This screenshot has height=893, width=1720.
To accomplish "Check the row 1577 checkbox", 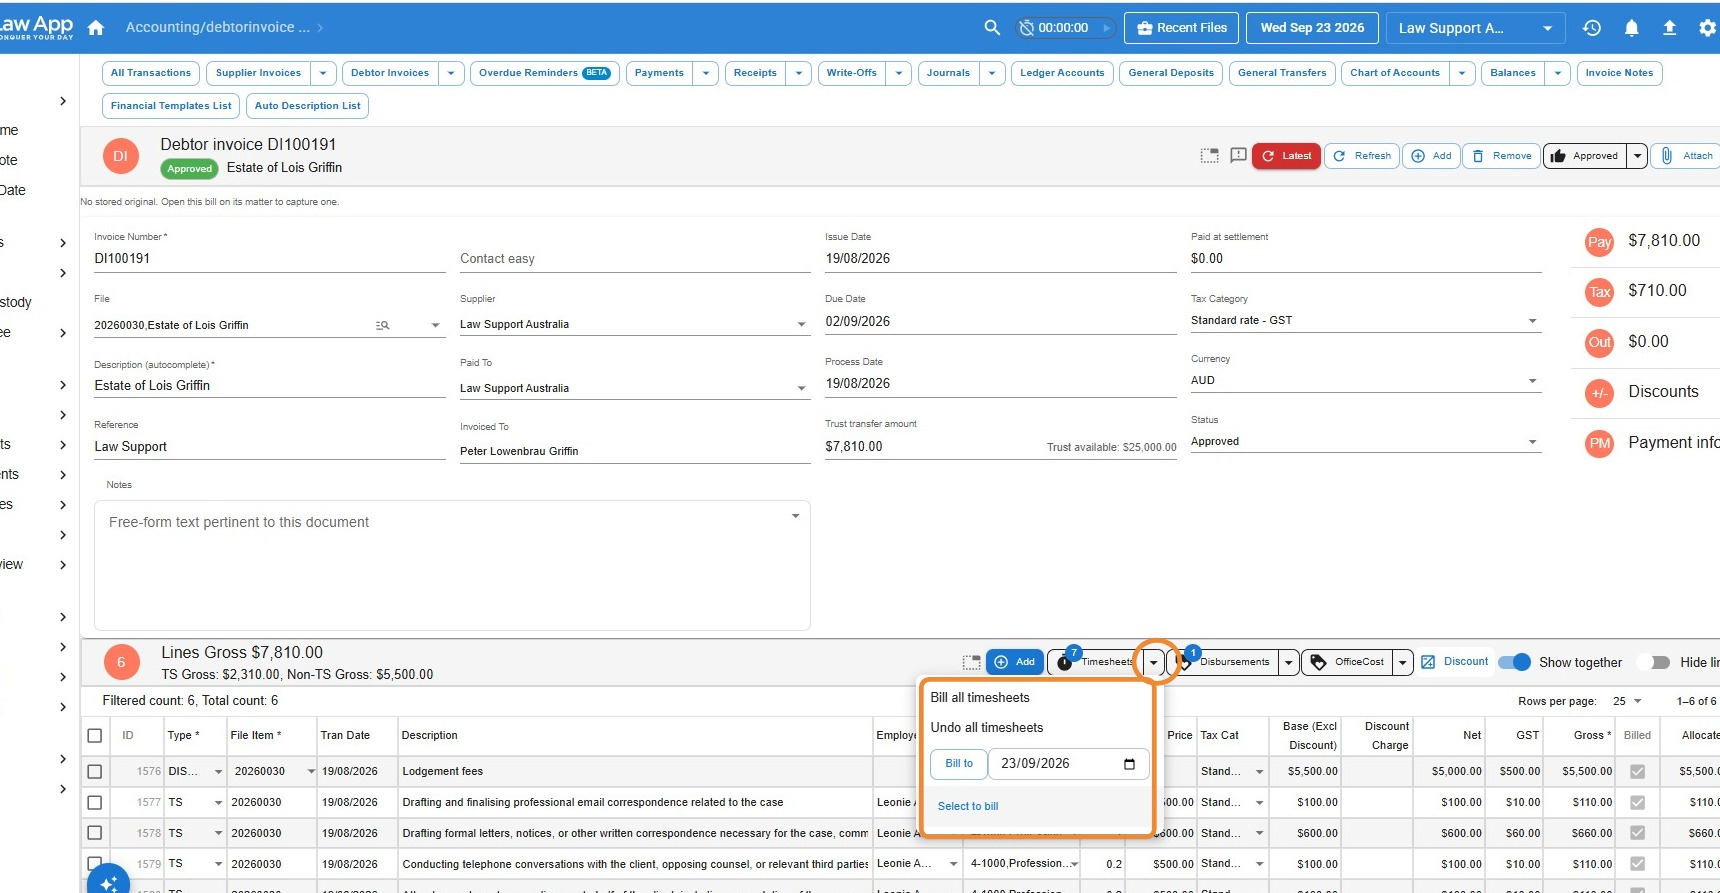I will (95, 803).
